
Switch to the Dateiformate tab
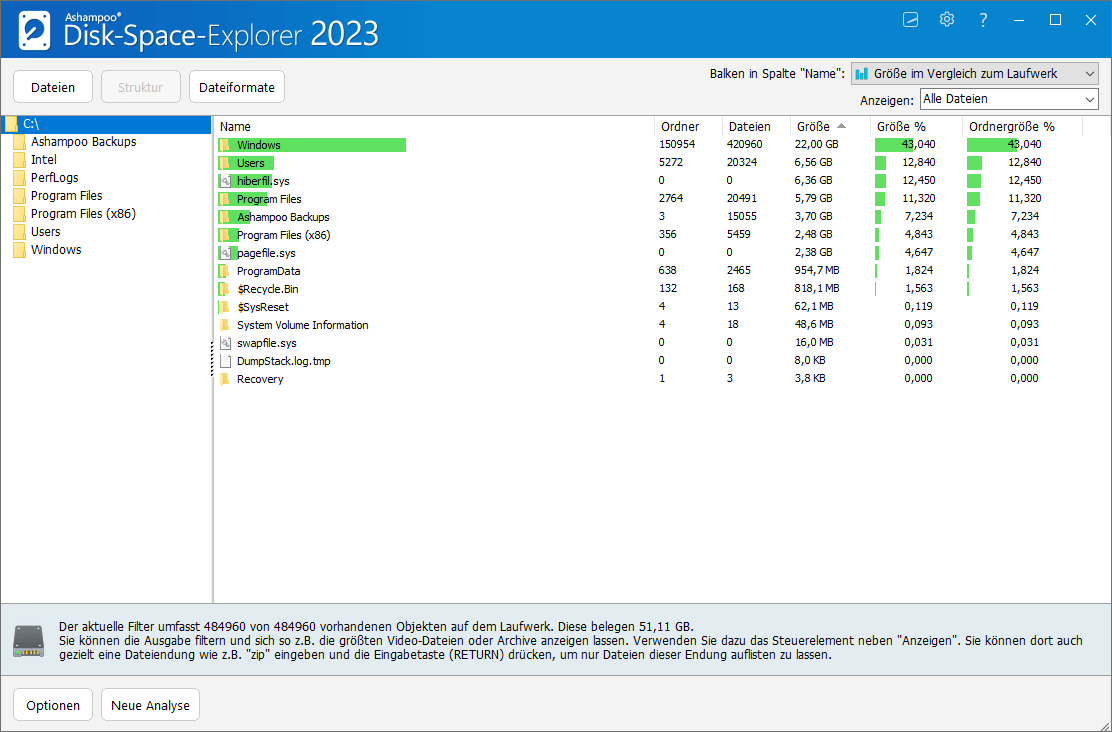236,86
